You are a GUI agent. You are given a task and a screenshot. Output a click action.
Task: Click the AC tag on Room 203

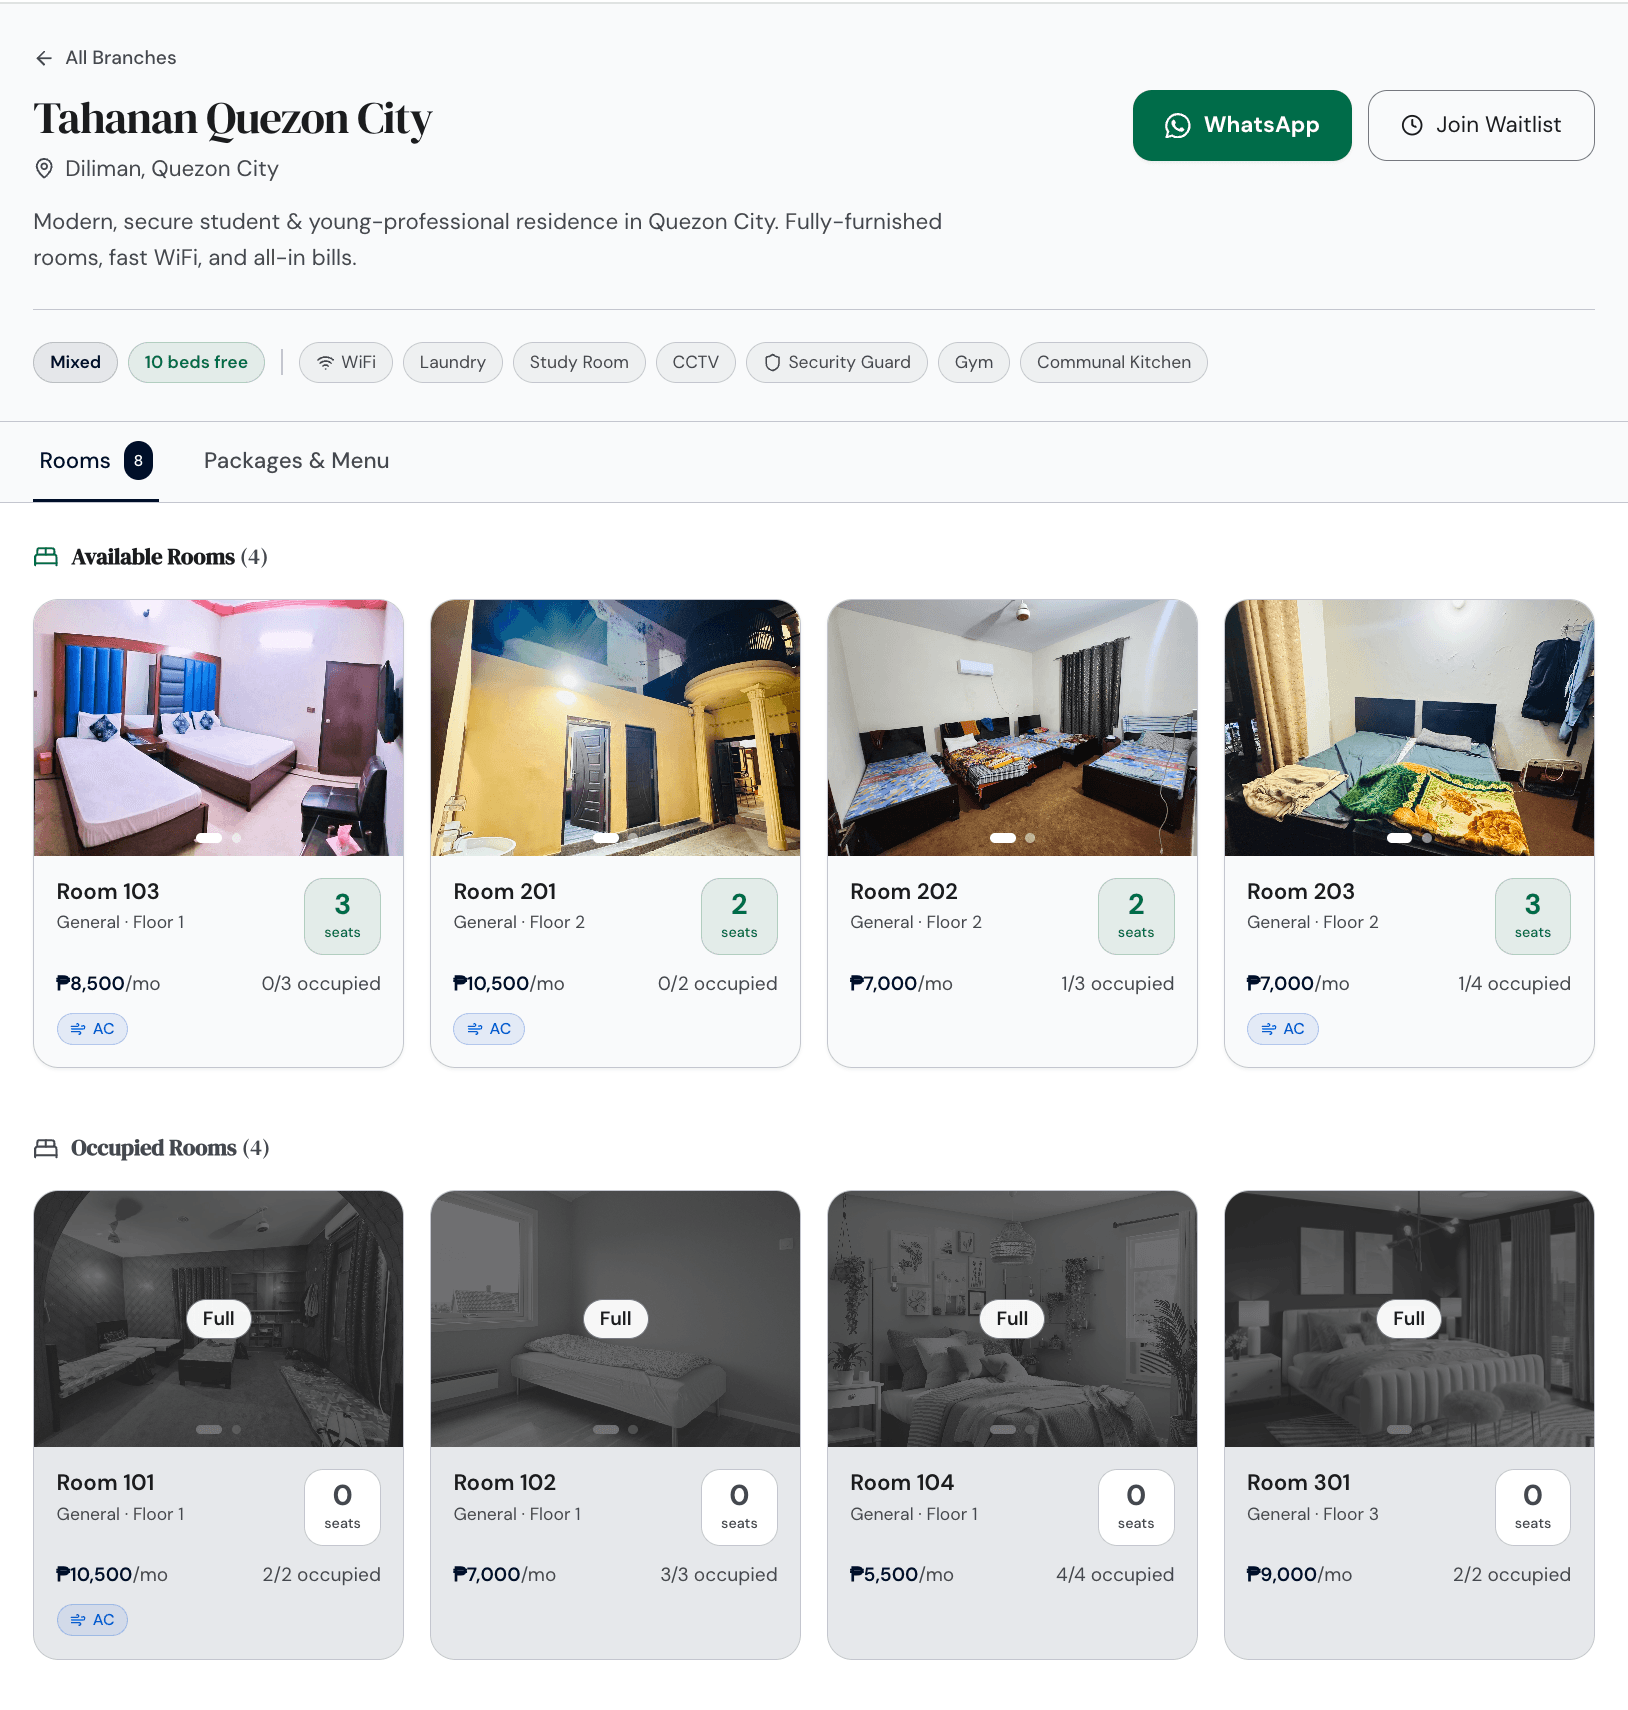click(x=1283, y=1029)
